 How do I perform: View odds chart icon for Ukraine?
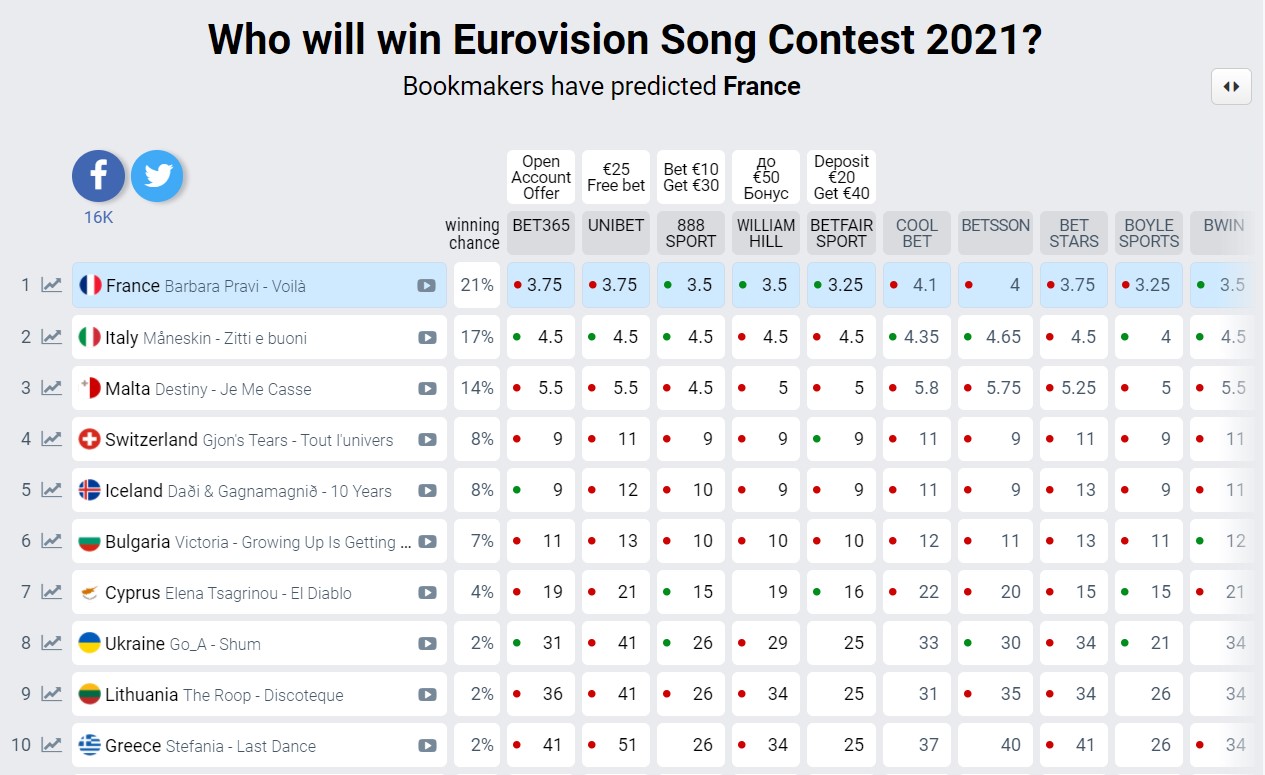(51, 643)
